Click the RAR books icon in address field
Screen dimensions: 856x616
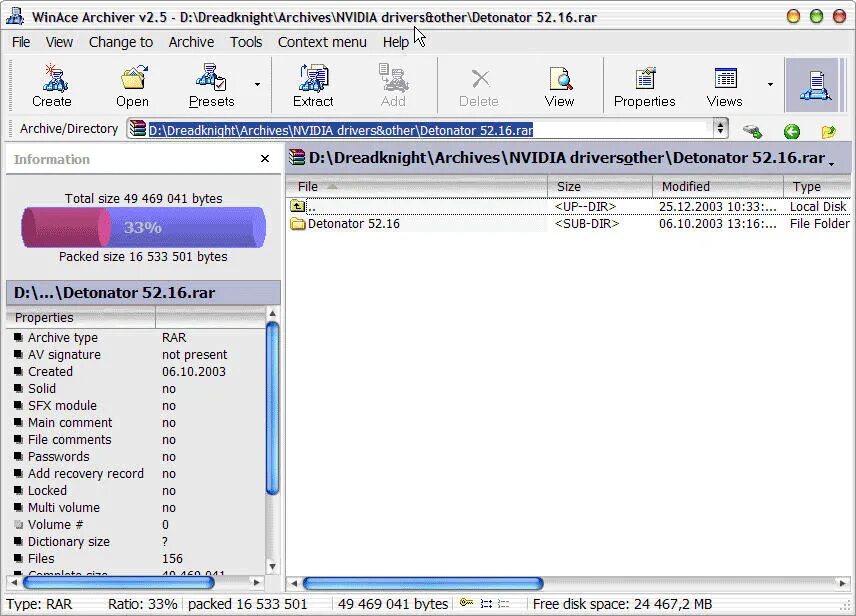138,129
